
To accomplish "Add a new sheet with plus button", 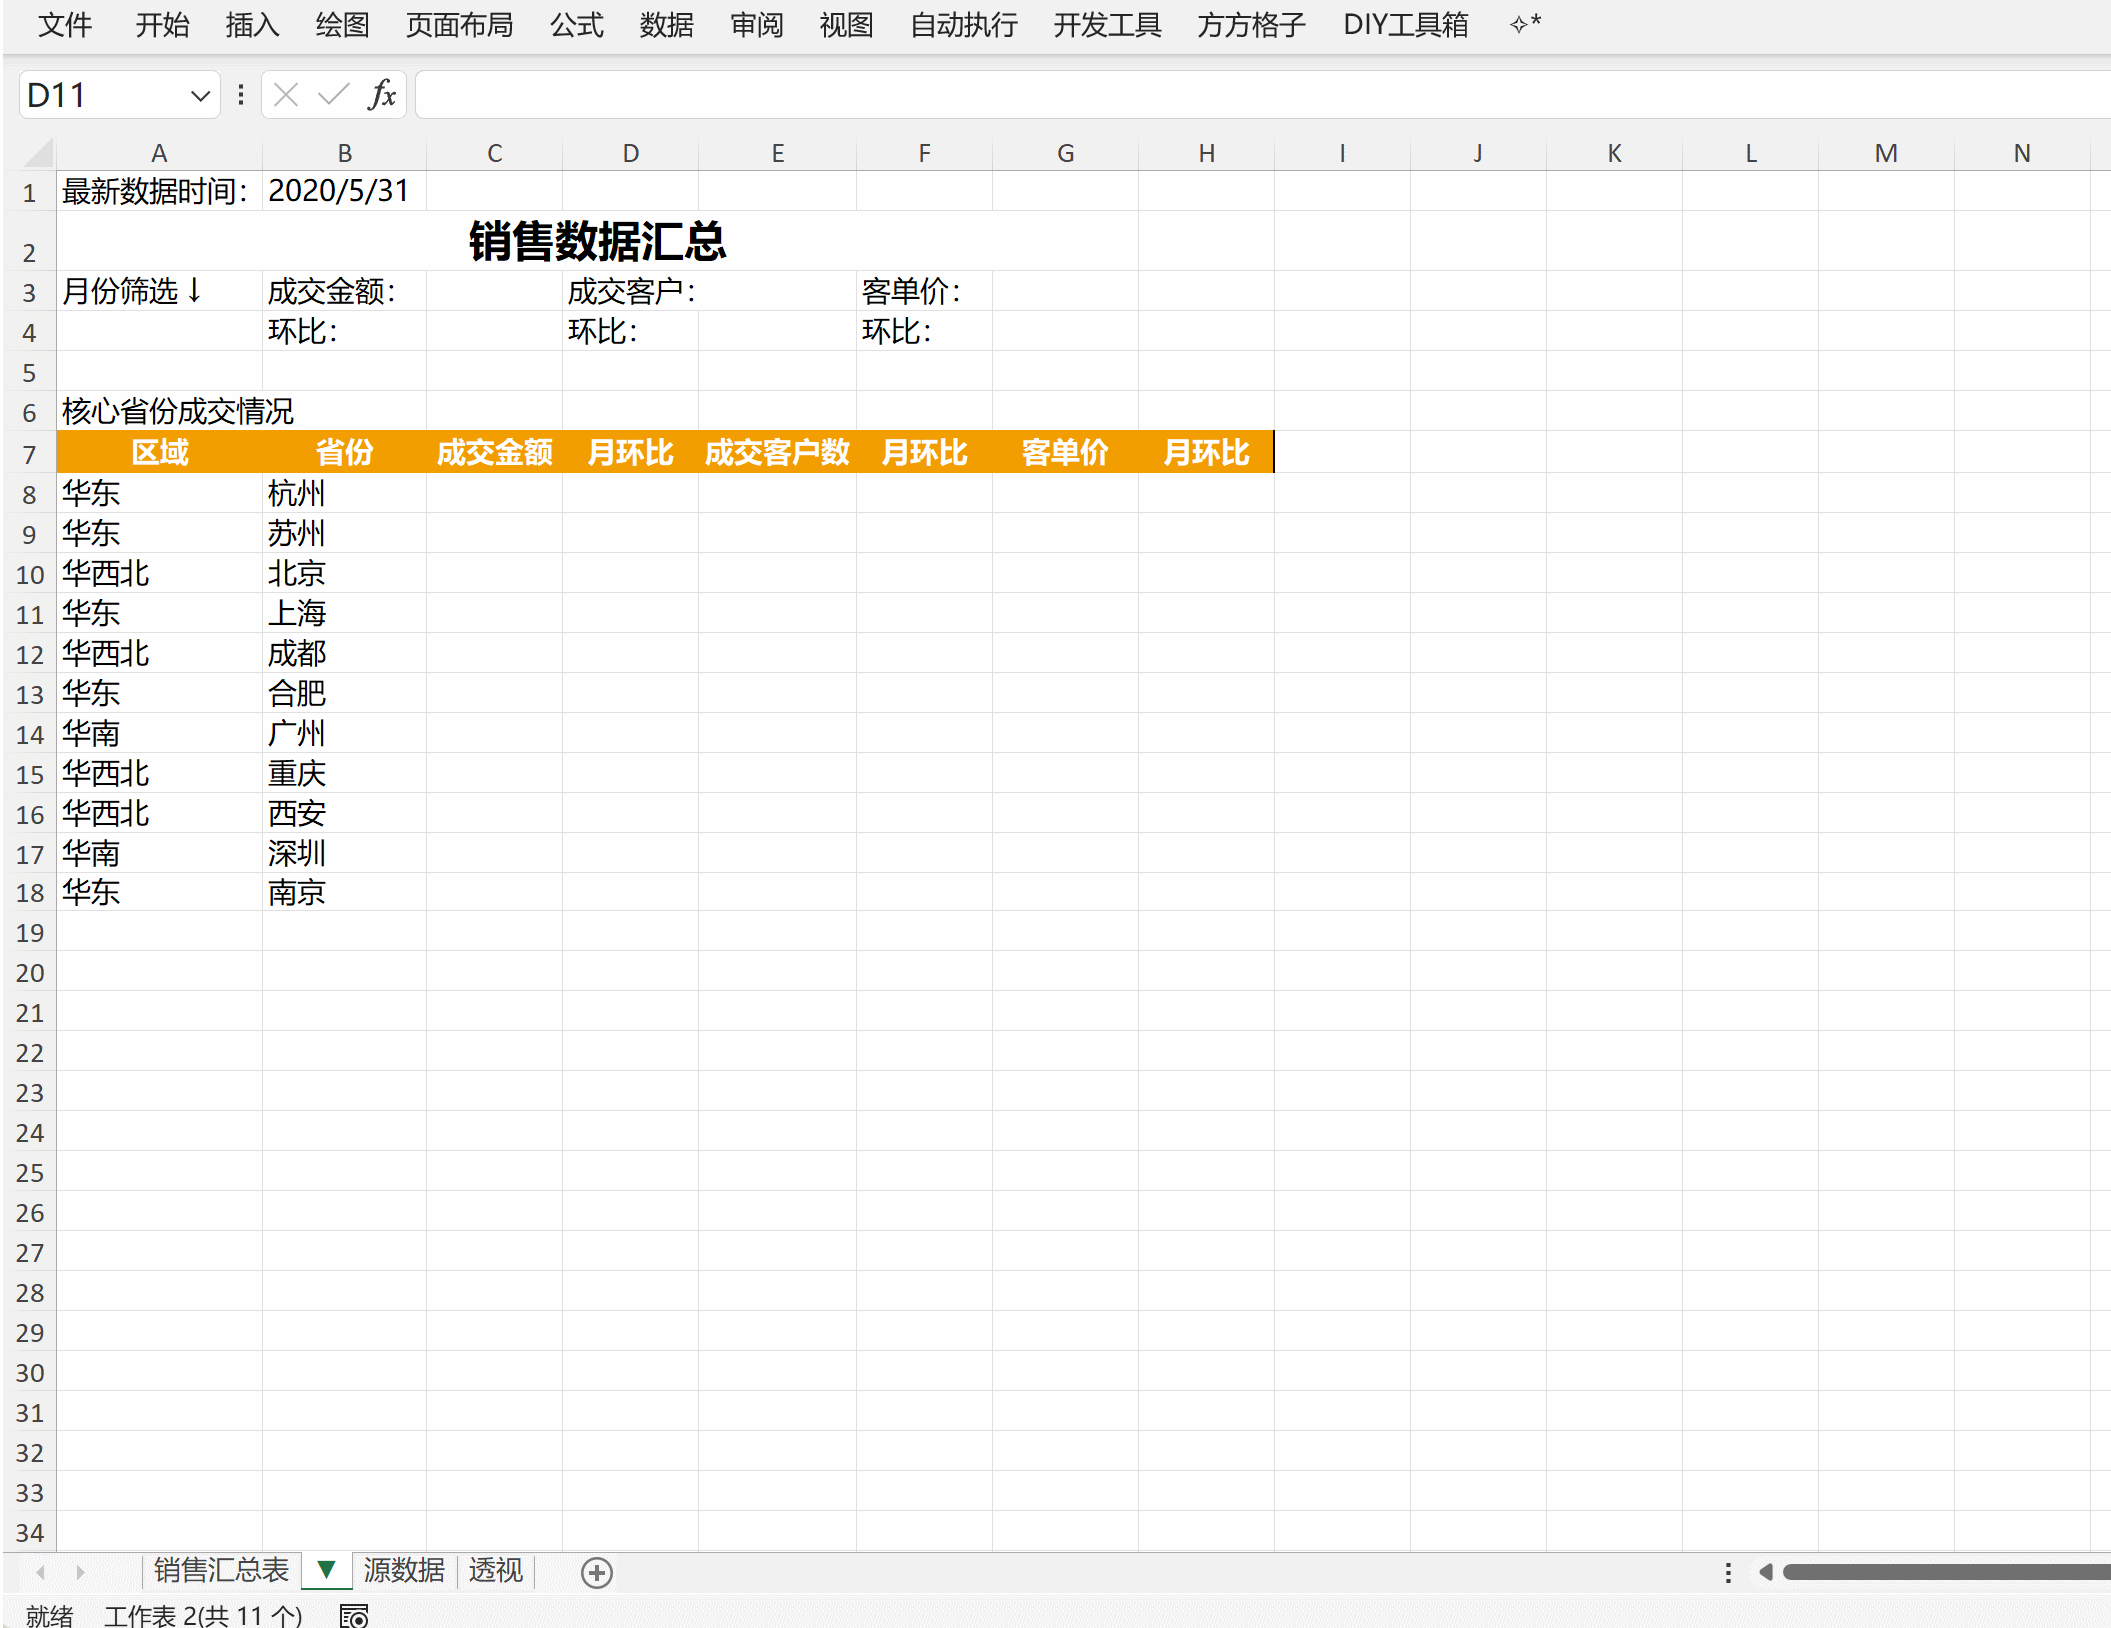I will 597,1573.
